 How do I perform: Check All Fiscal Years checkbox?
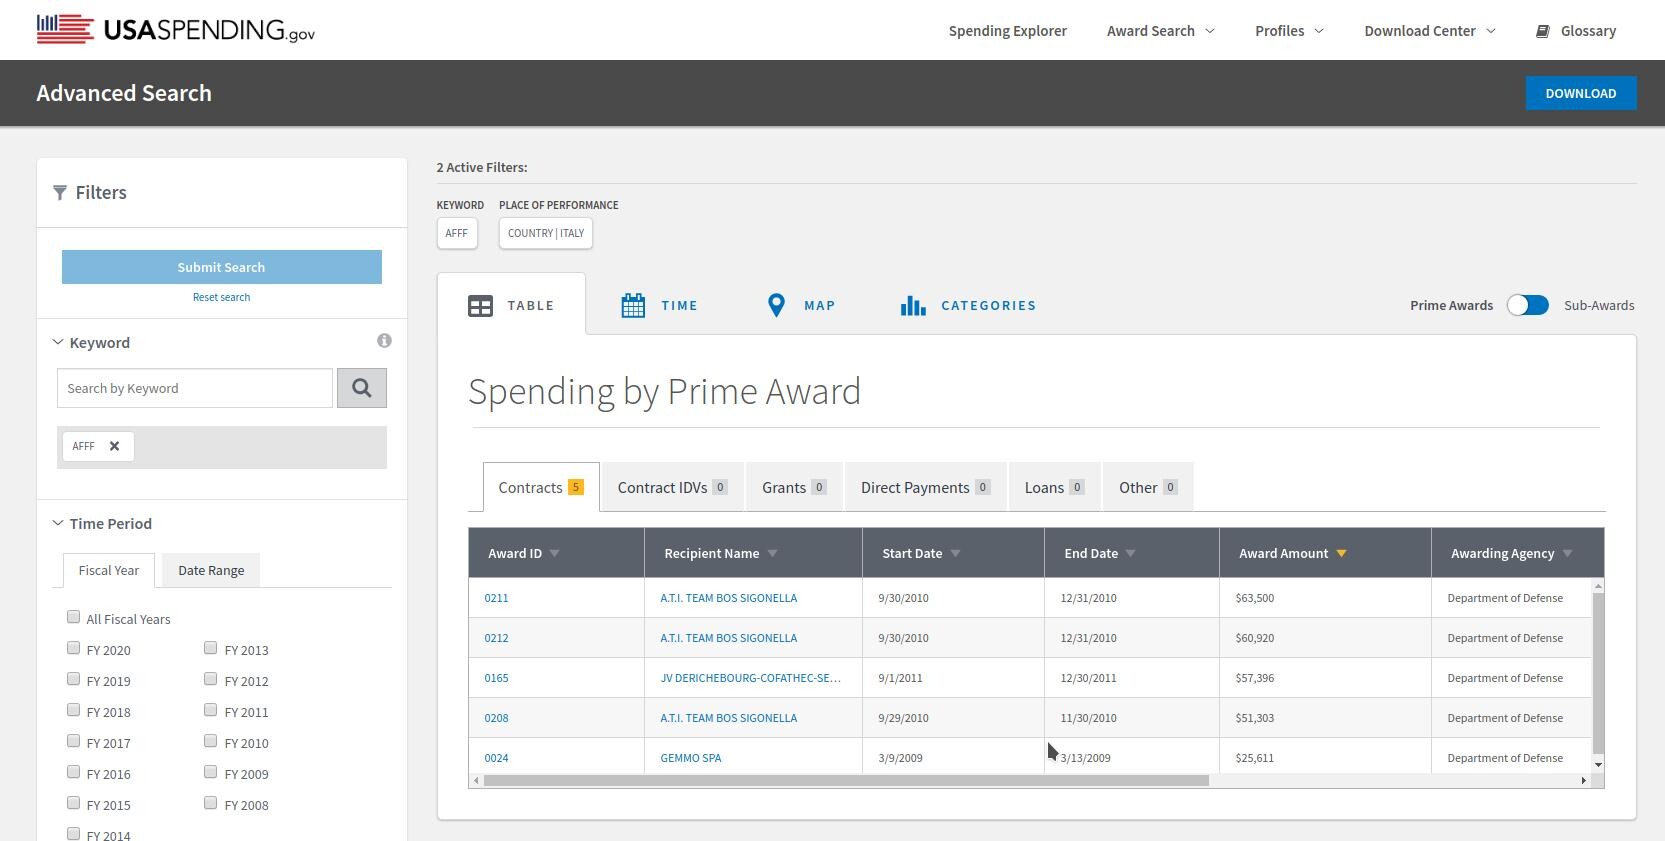[73, 617]
